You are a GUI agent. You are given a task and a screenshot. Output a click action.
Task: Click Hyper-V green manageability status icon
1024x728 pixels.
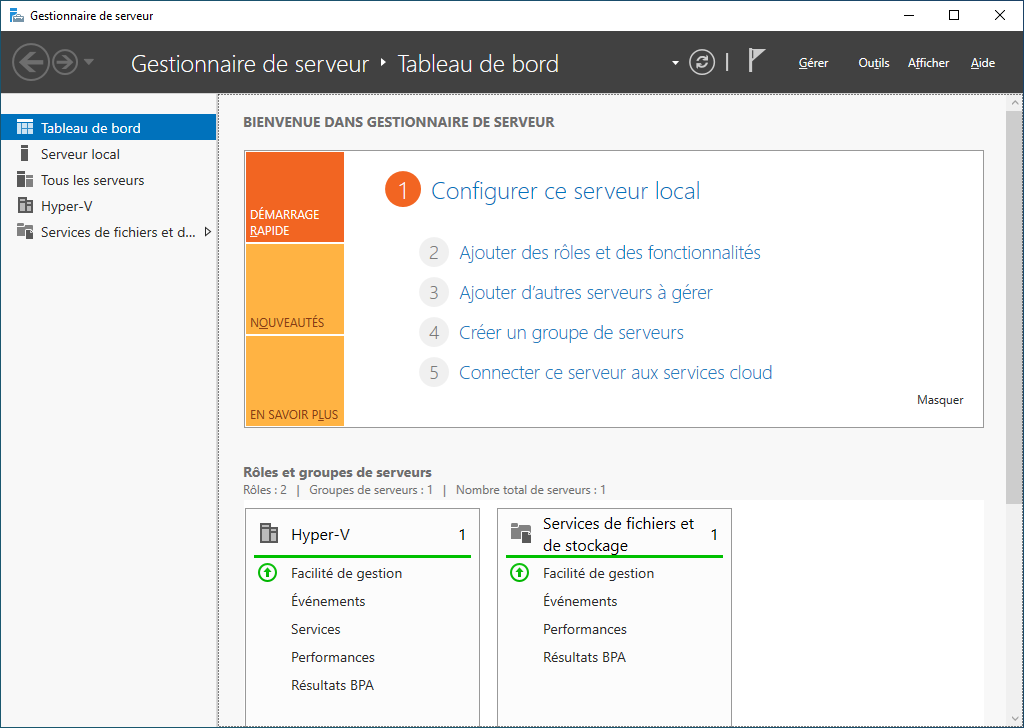[267, 573]
